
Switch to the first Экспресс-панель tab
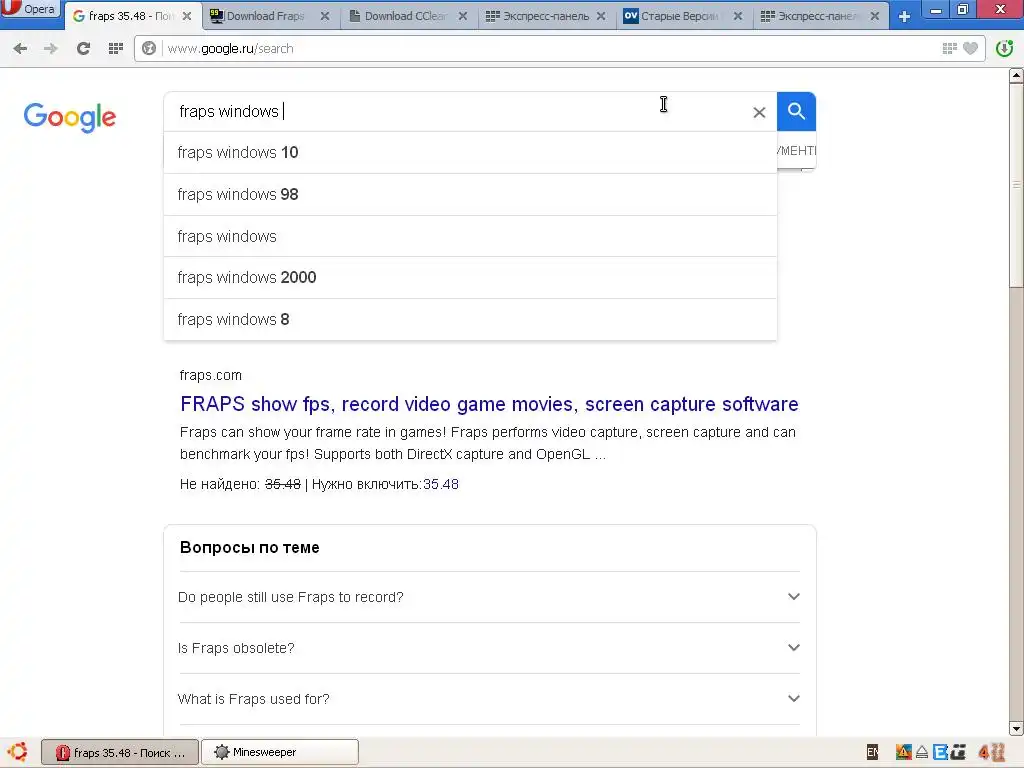click(545, 16)
